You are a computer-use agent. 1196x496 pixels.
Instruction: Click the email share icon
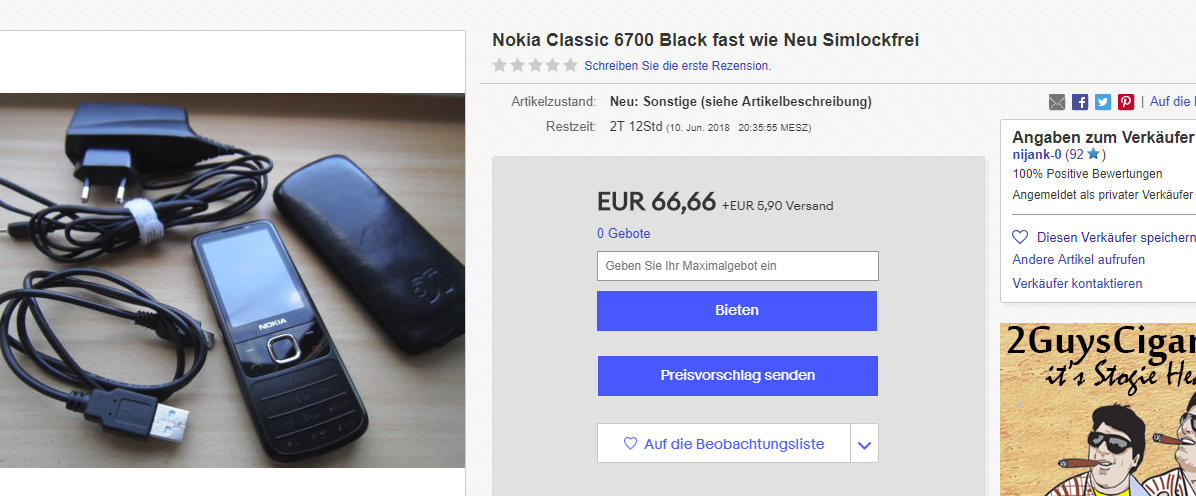1057,102
